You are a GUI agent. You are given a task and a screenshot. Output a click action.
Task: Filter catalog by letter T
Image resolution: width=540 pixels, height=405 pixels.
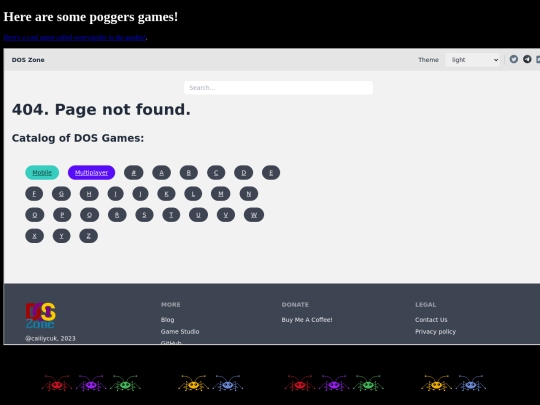(x=171, y=215)
